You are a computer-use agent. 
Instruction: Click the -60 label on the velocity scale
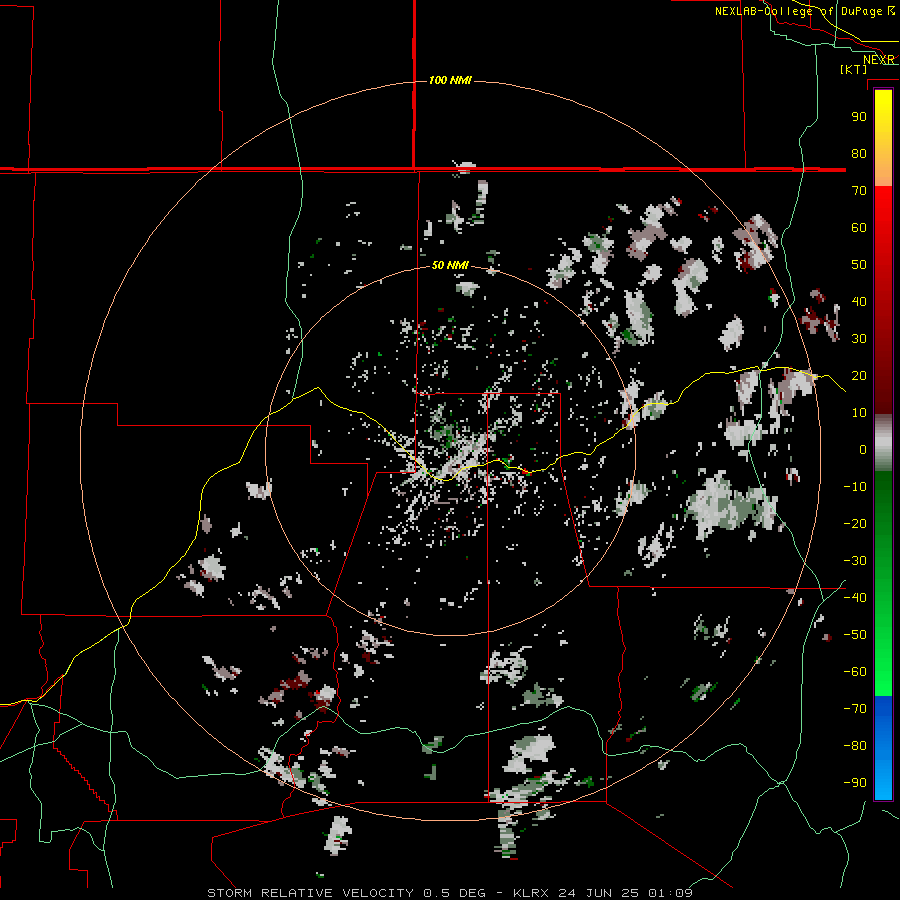pos(855,672)
